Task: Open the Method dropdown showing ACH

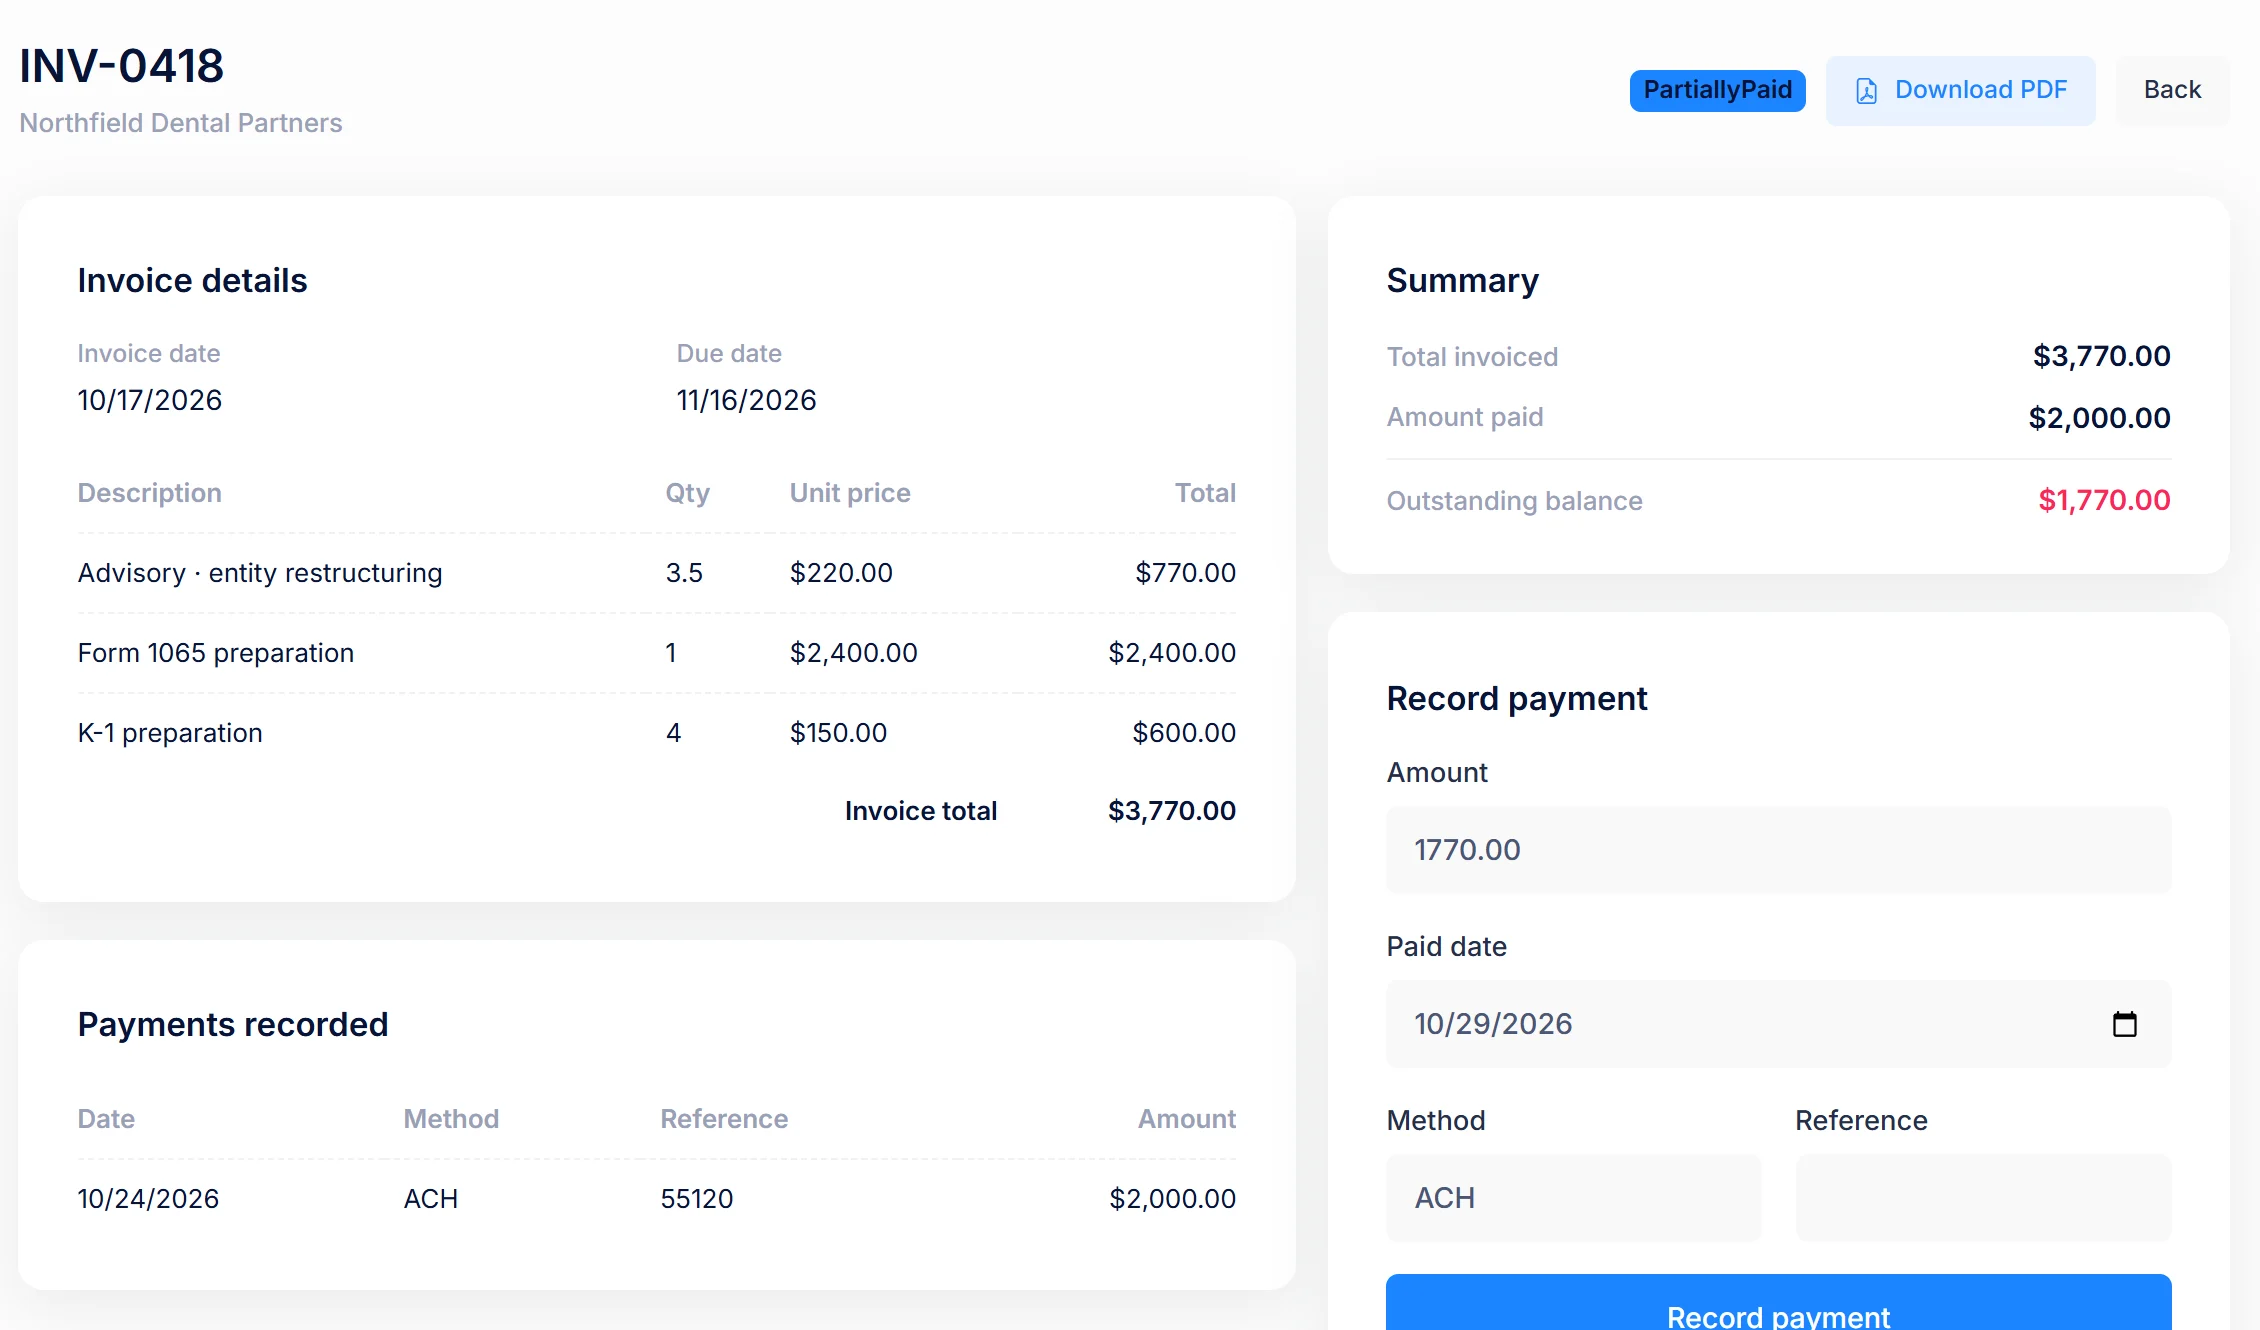Action: [1573, 1198]
